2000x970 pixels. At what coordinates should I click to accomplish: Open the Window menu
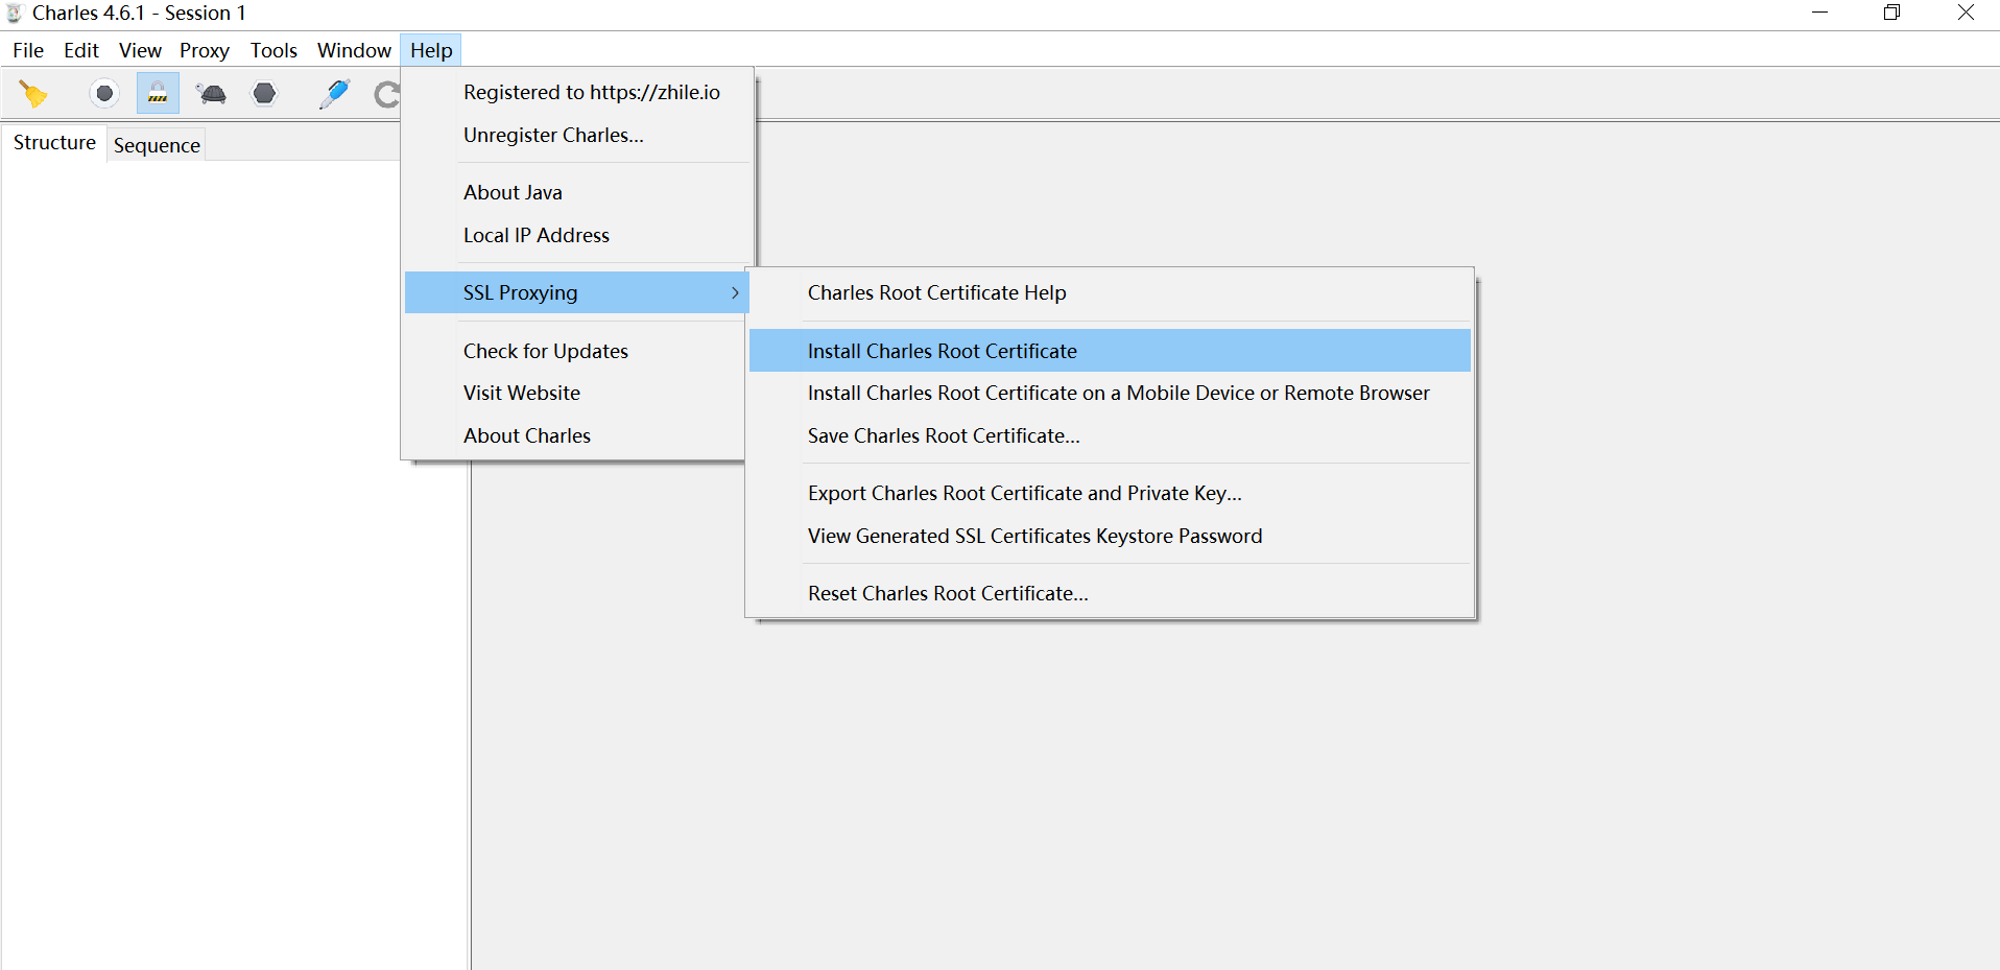354,50
